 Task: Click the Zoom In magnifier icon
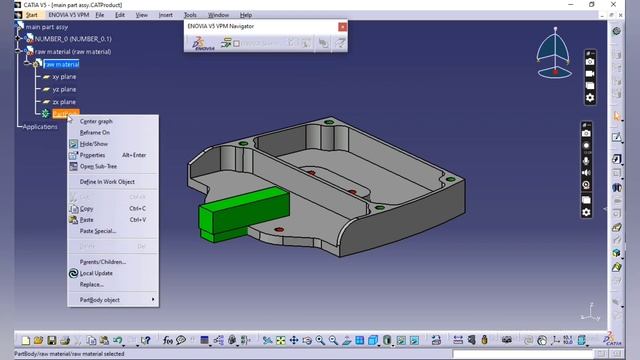pyautogui.click(x=320, y=340)
